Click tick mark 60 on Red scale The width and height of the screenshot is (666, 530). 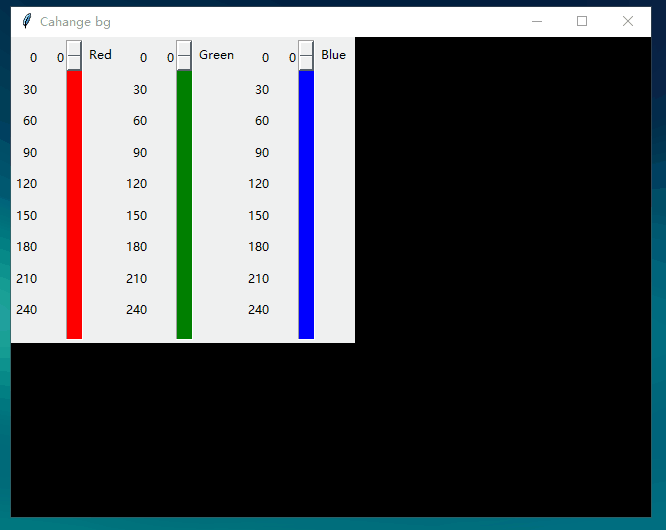tap(30, 121)
